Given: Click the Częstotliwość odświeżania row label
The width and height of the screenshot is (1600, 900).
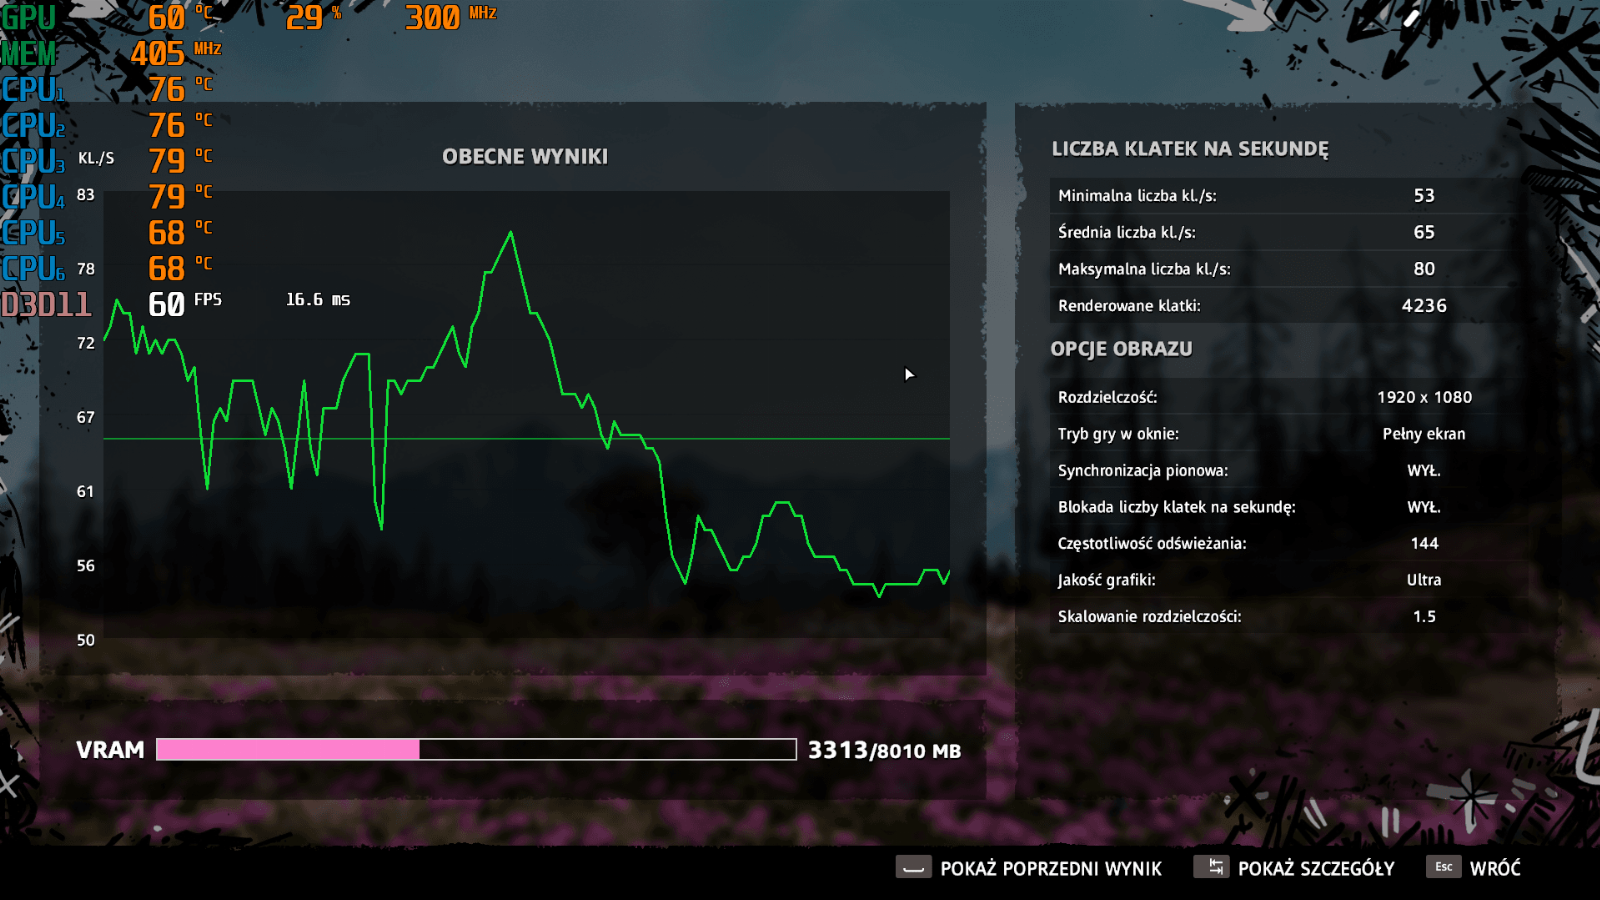Looking at the screenshot, I should point(1152,543).
